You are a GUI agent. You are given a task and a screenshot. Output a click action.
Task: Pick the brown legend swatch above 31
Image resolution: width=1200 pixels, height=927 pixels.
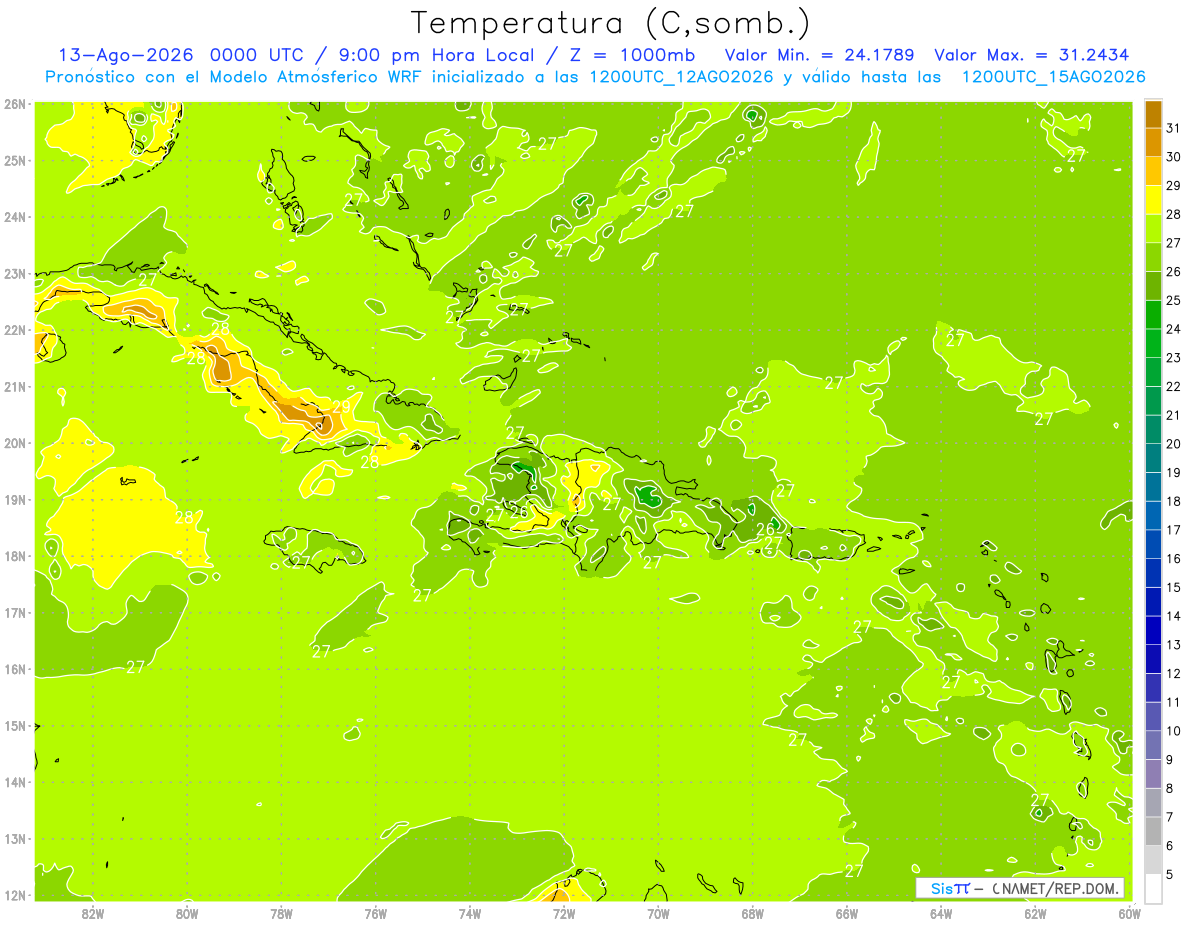click(1153, 114)
